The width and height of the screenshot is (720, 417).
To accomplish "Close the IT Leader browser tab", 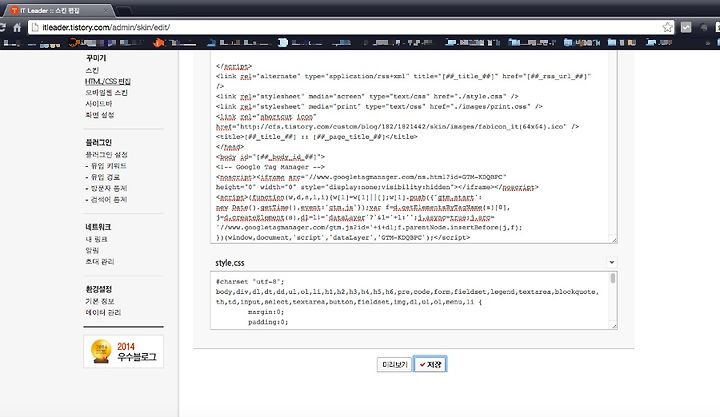I will tap(106, 10).
